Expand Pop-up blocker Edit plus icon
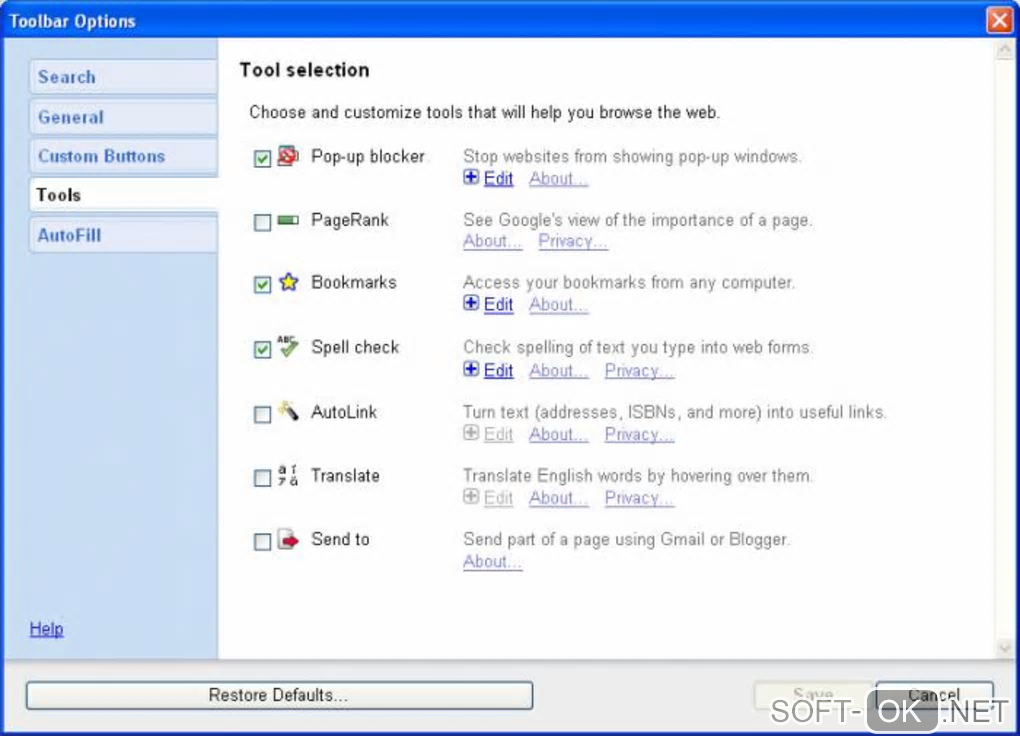This screenshot has width=1020, height=736. click(x=471, y=177)
